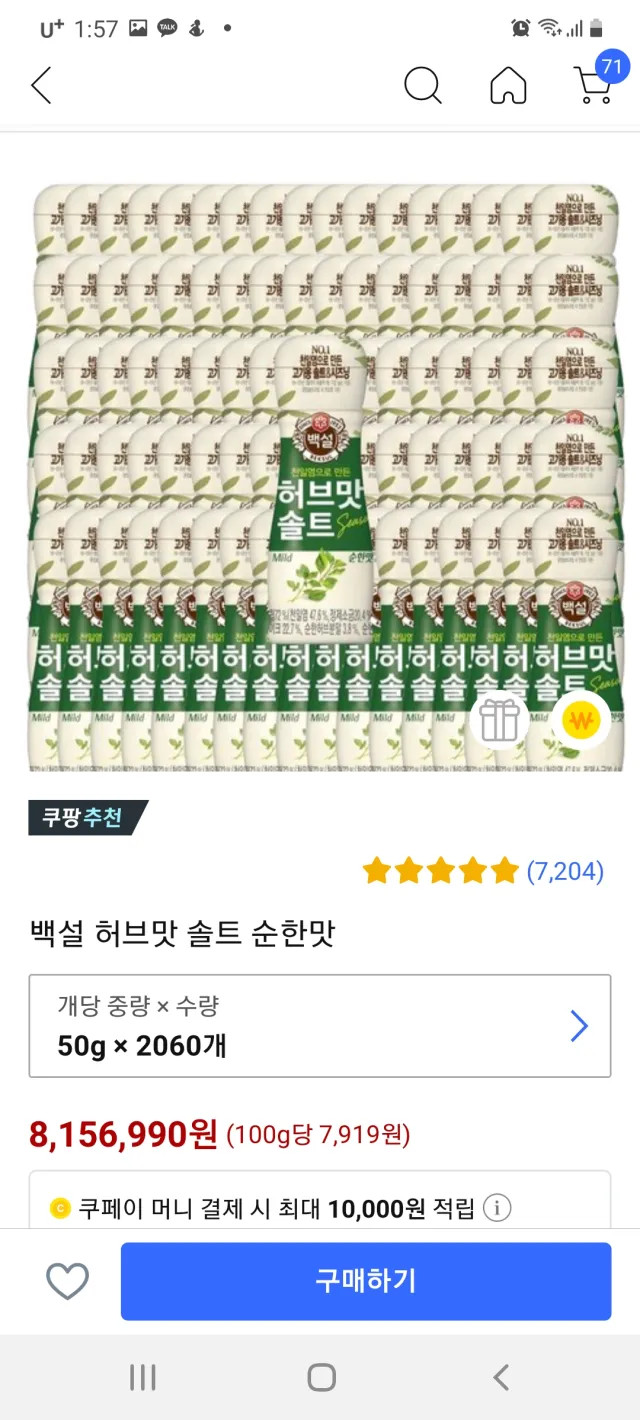Toggle the heart wishlist icon

(68, 1281)
